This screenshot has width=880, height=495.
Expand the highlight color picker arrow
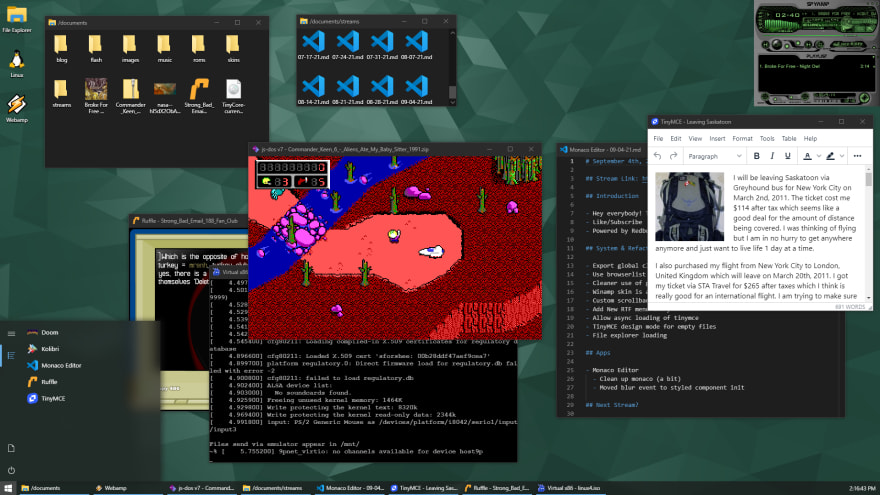coord(842,156)
